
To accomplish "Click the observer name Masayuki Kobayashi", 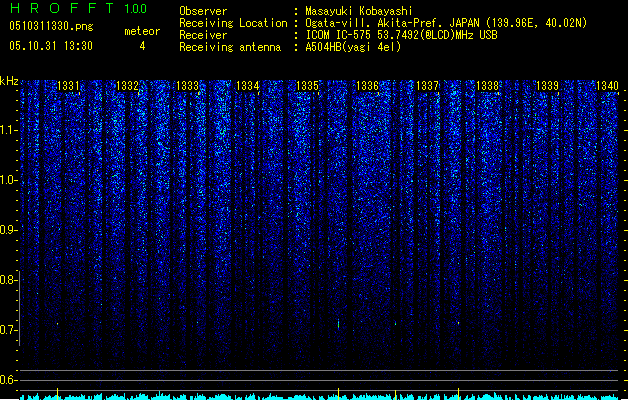I will point(359,11).
